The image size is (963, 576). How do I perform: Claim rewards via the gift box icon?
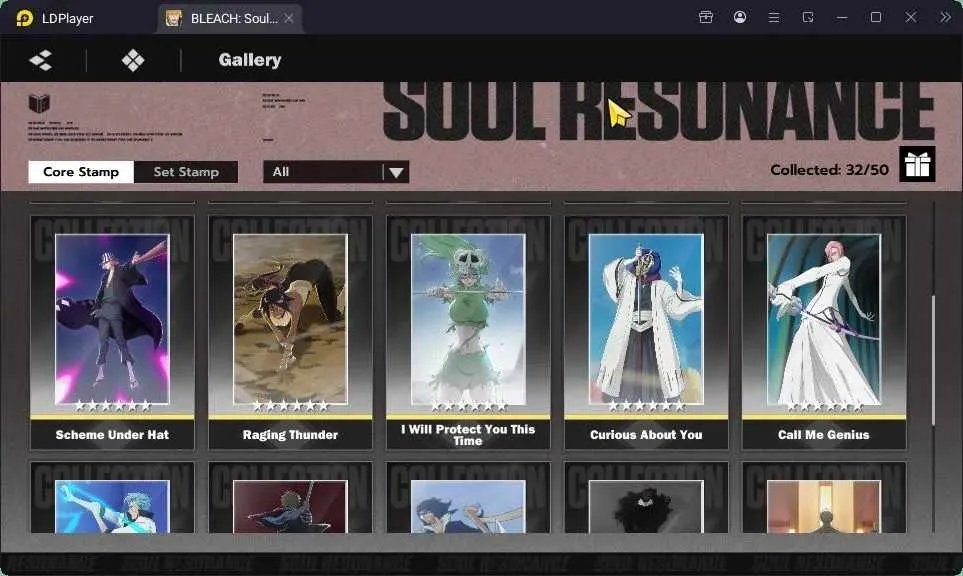[x=917, y=164]
